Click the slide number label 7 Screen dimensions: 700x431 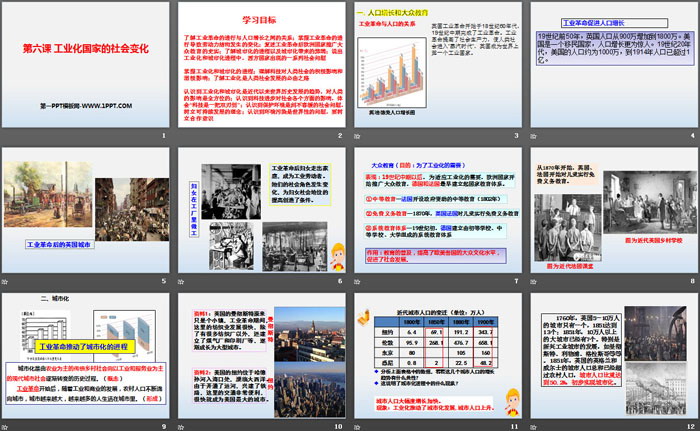(516, 281)
